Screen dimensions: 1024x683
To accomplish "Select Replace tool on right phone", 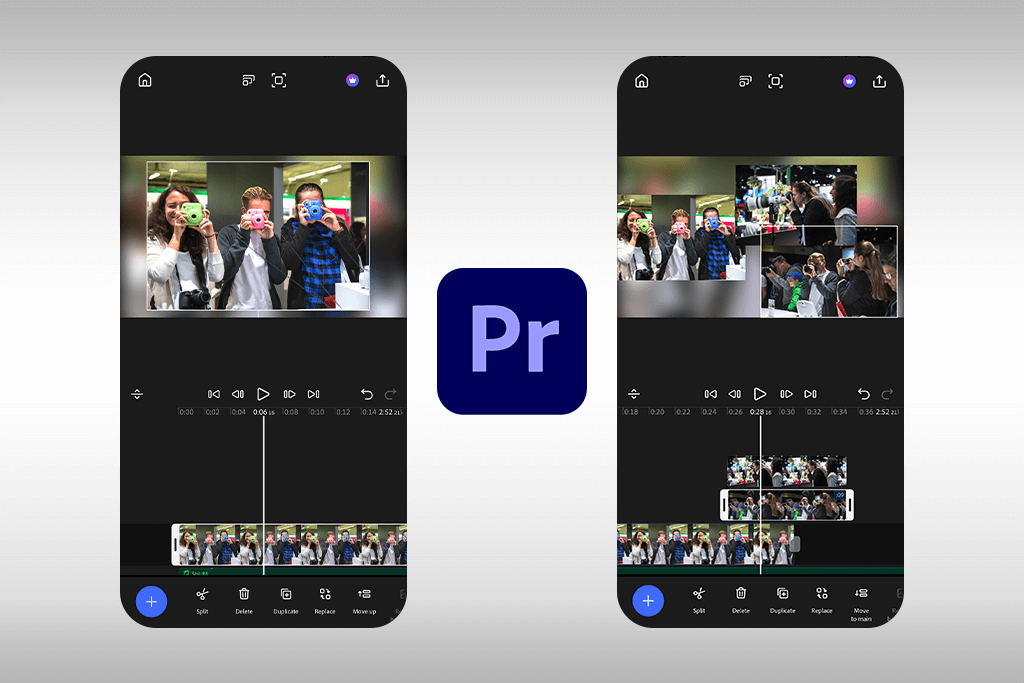I will coord(822,600).
